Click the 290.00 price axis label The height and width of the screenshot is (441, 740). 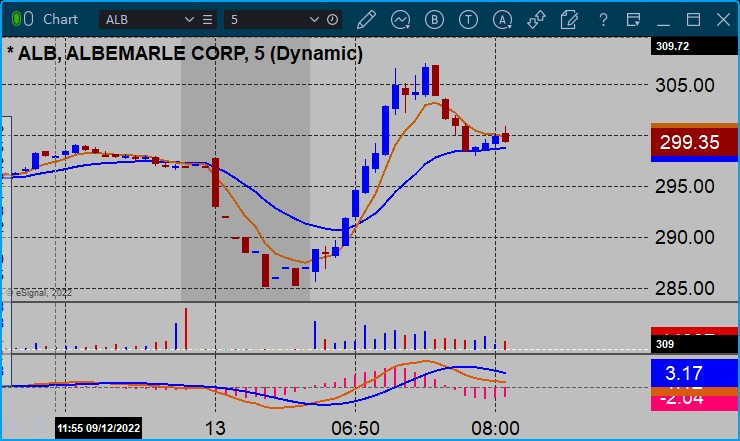click(685, 237)
